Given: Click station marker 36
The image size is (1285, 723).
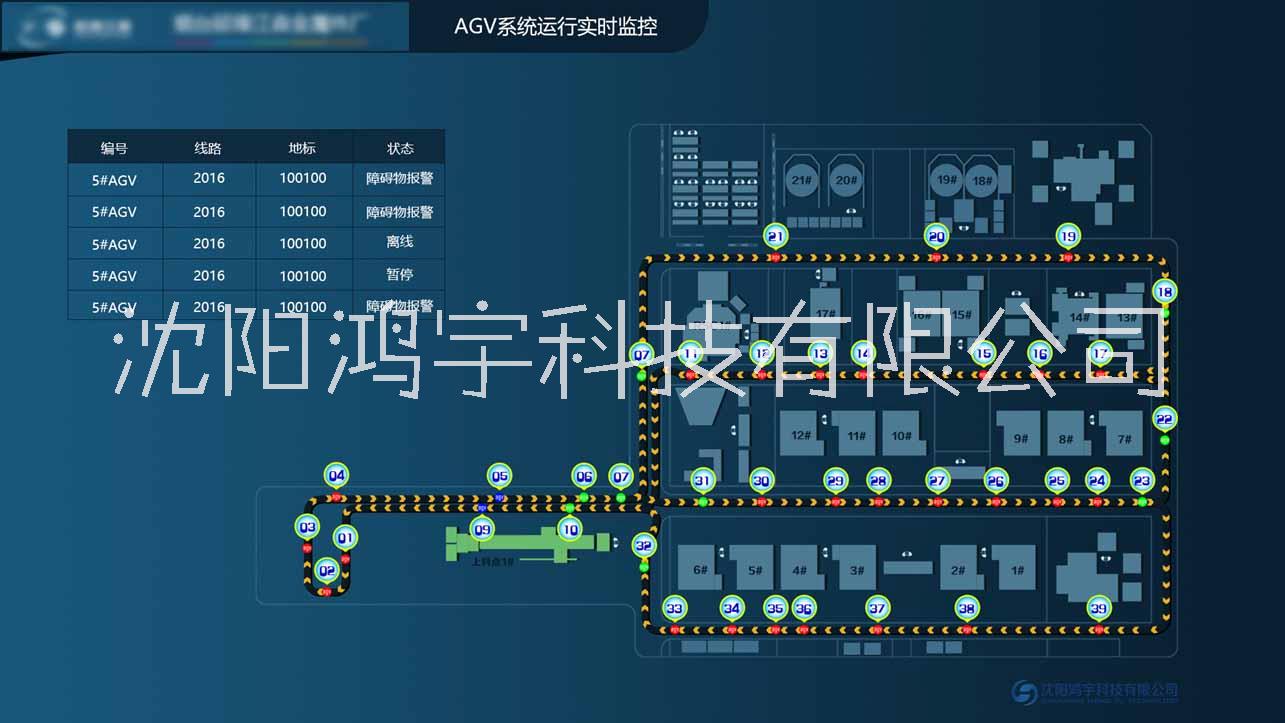Looking at the screenshot, I should (803, 607).
